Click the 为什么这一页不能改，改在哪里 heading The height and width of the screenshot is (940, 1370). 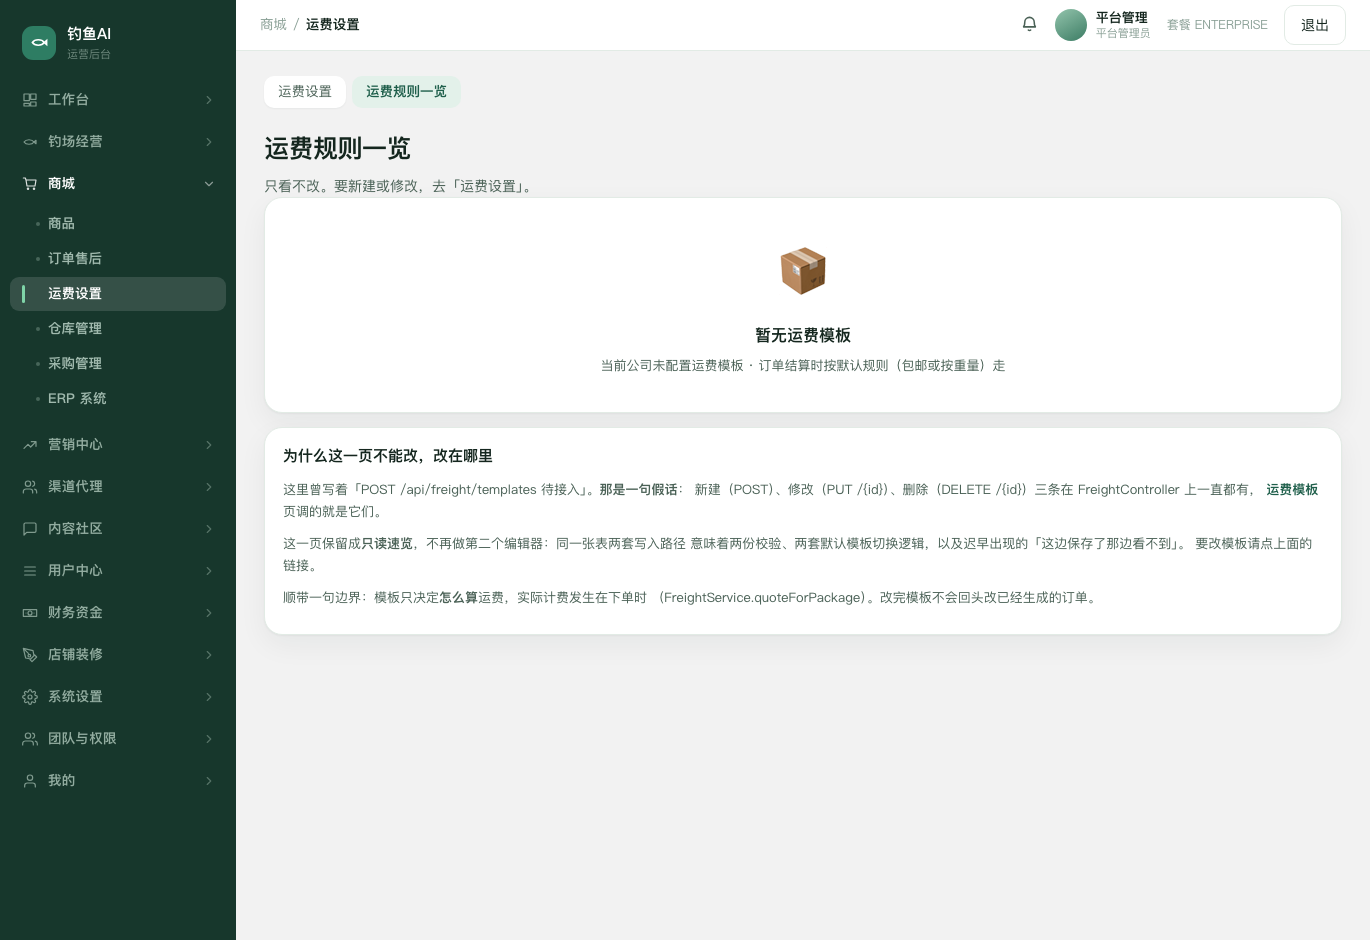(388, 456)
